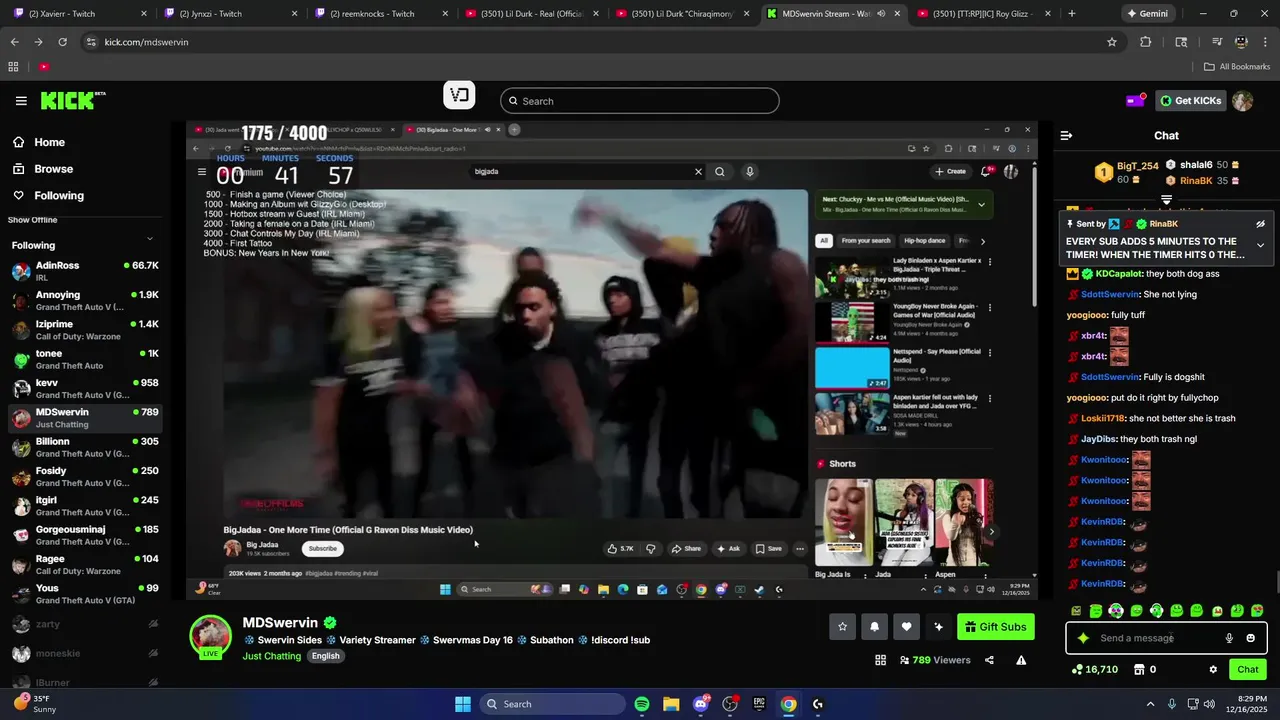The height and width of the screenshot is (720, 1280).
Task: Click the kick.com/mdswervin address bar
Action: 600,42
